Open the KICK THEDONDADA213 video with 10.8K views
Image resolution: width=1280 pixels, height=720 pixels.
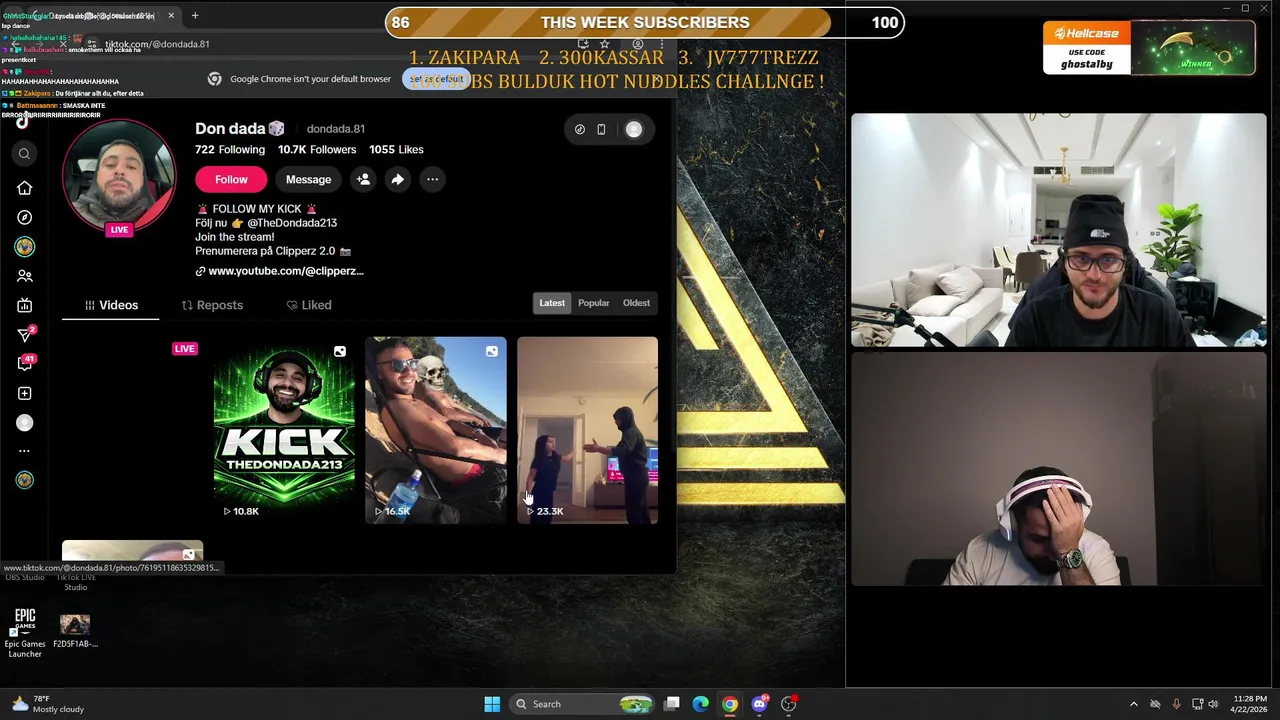tap(284, 430)
